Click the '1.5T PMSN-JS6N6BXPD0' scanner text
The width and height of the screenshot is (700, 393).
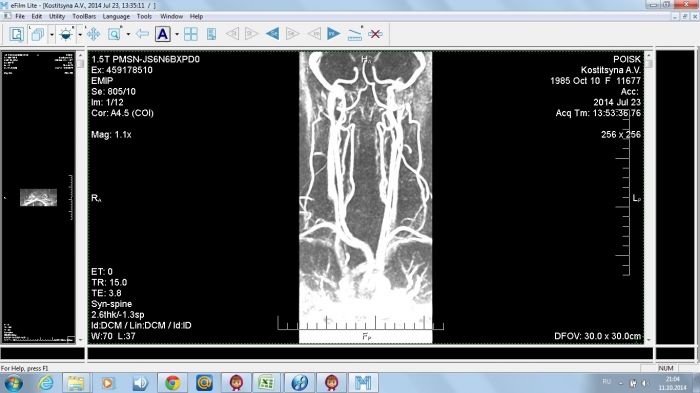(146, 59)
